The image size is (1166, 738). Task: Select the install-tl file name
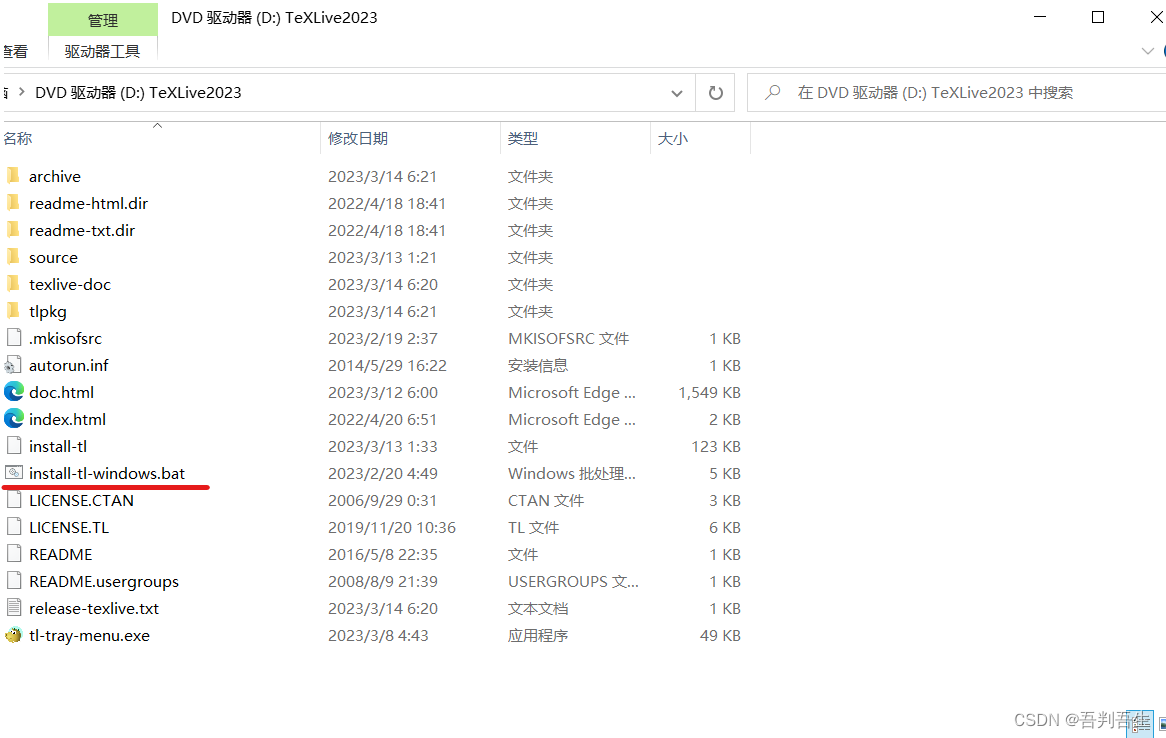point(58,446)
